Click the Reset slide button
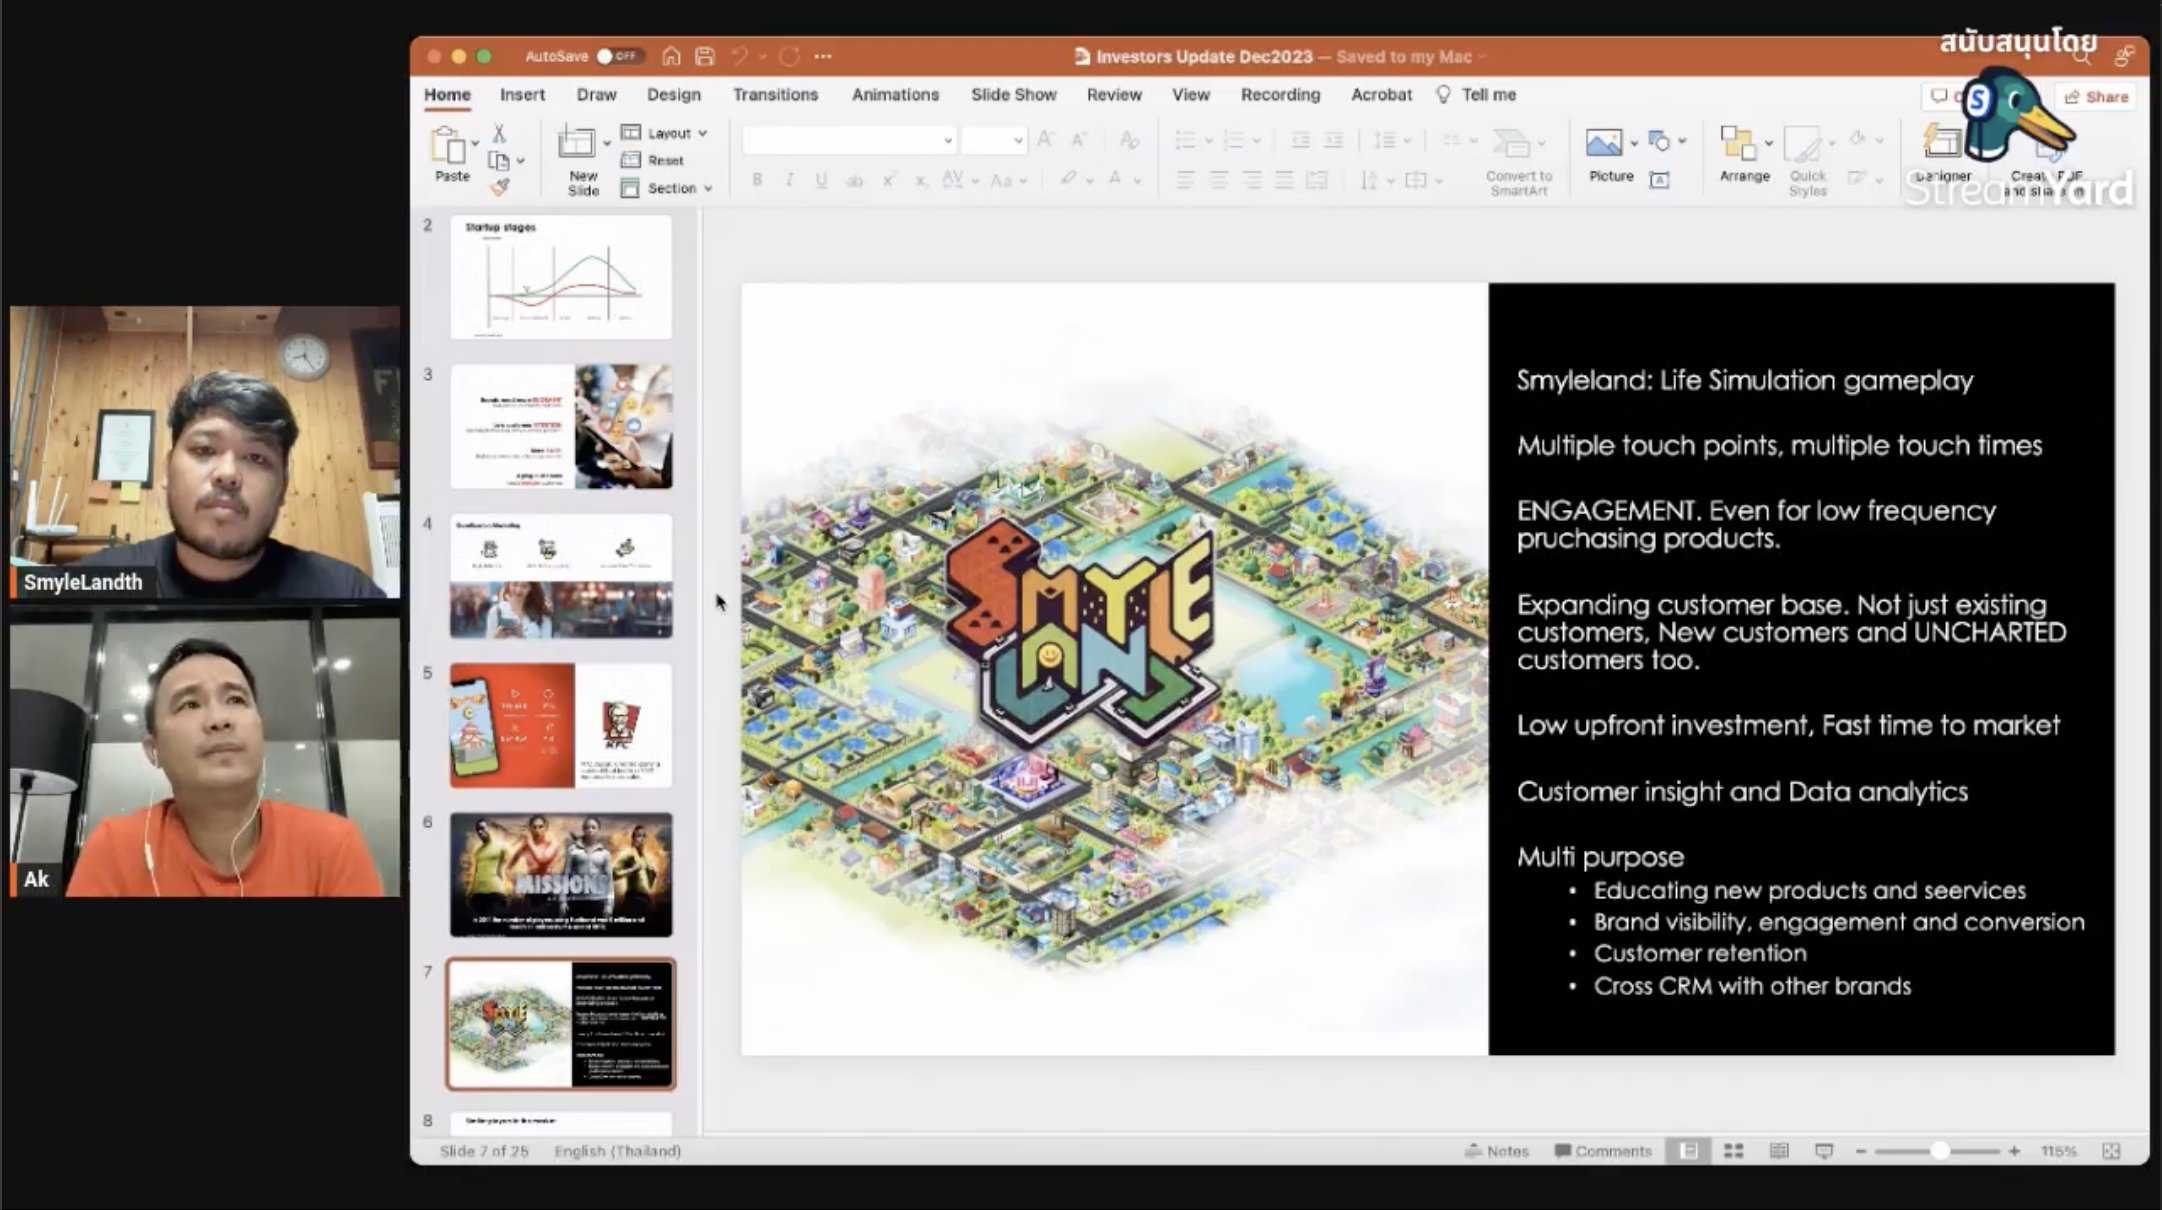 [x=653, y=160]
